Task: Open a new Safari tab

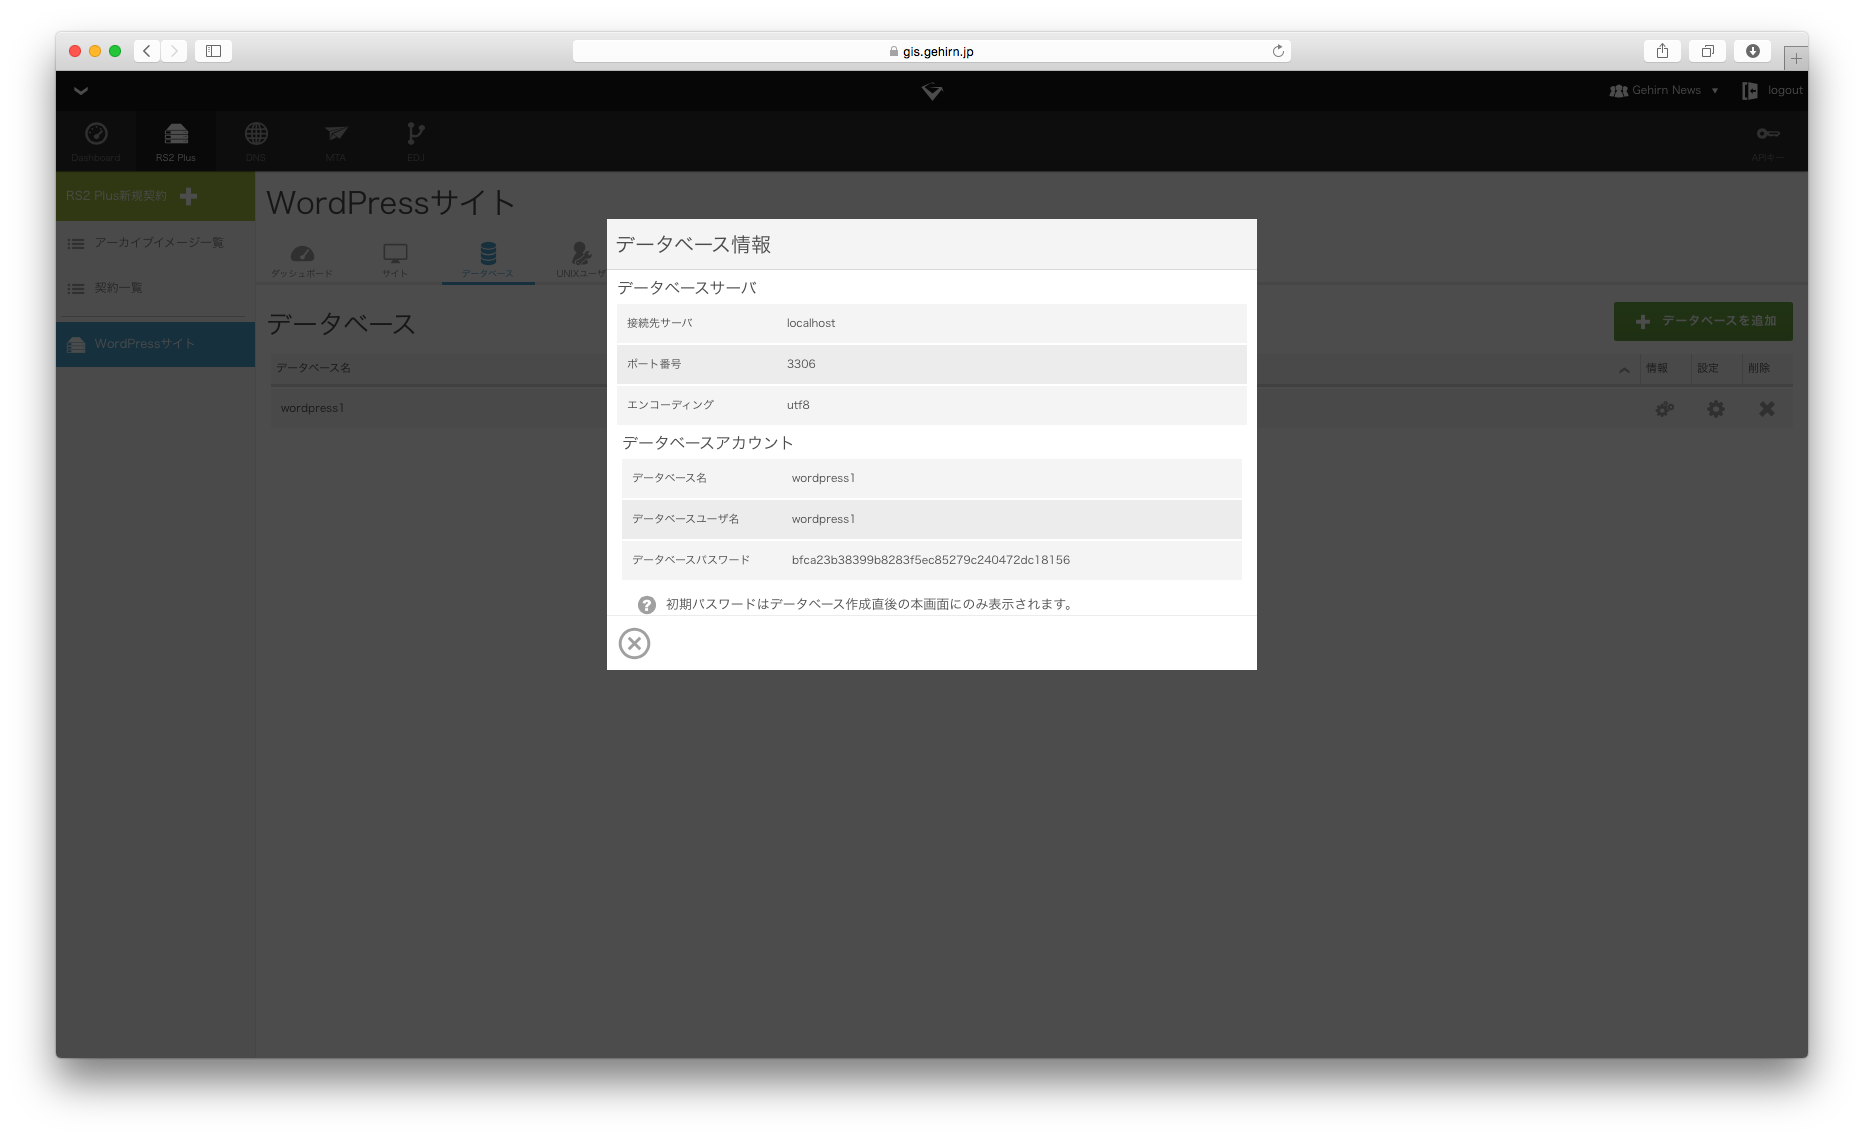Action: pyautogui.click(x=1796, y=58)
